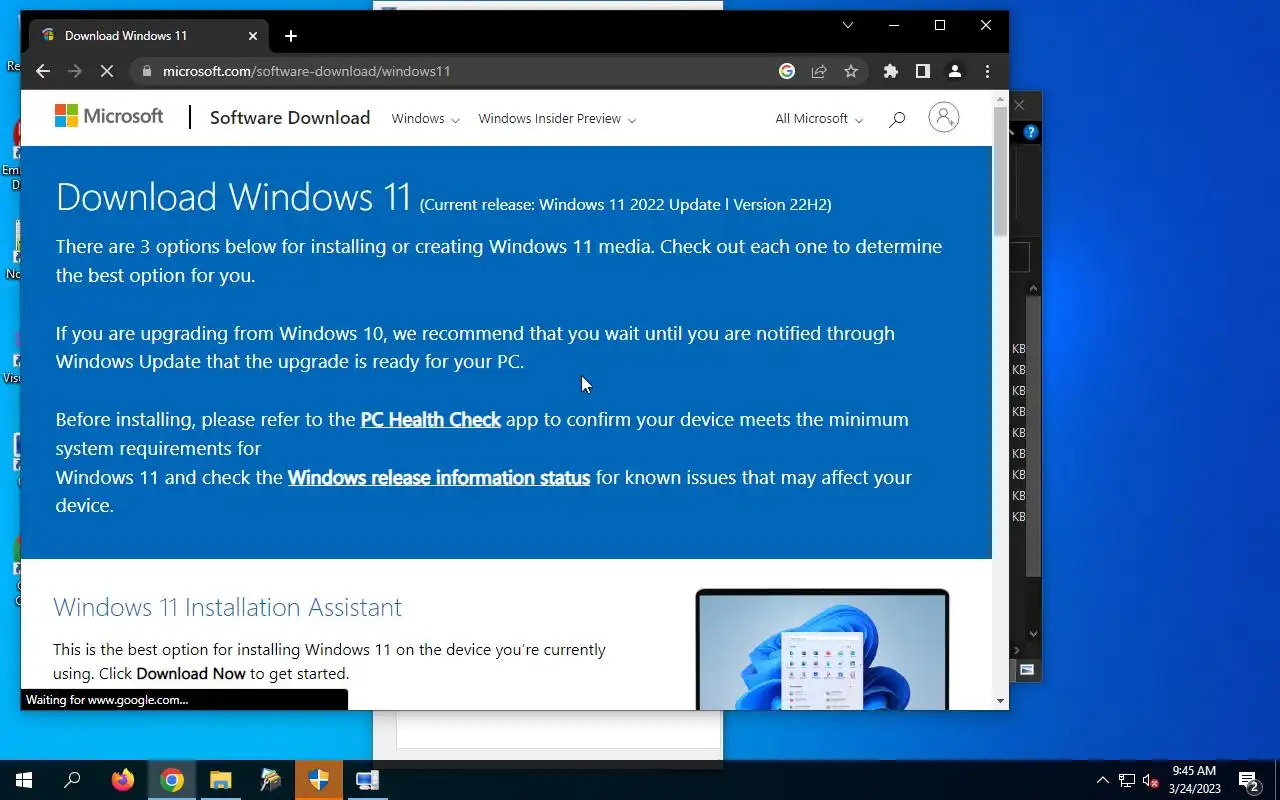Click the address bar URL field
Image resolution: width=1280 pixels, height=800 pixels.
click(460, 71)
